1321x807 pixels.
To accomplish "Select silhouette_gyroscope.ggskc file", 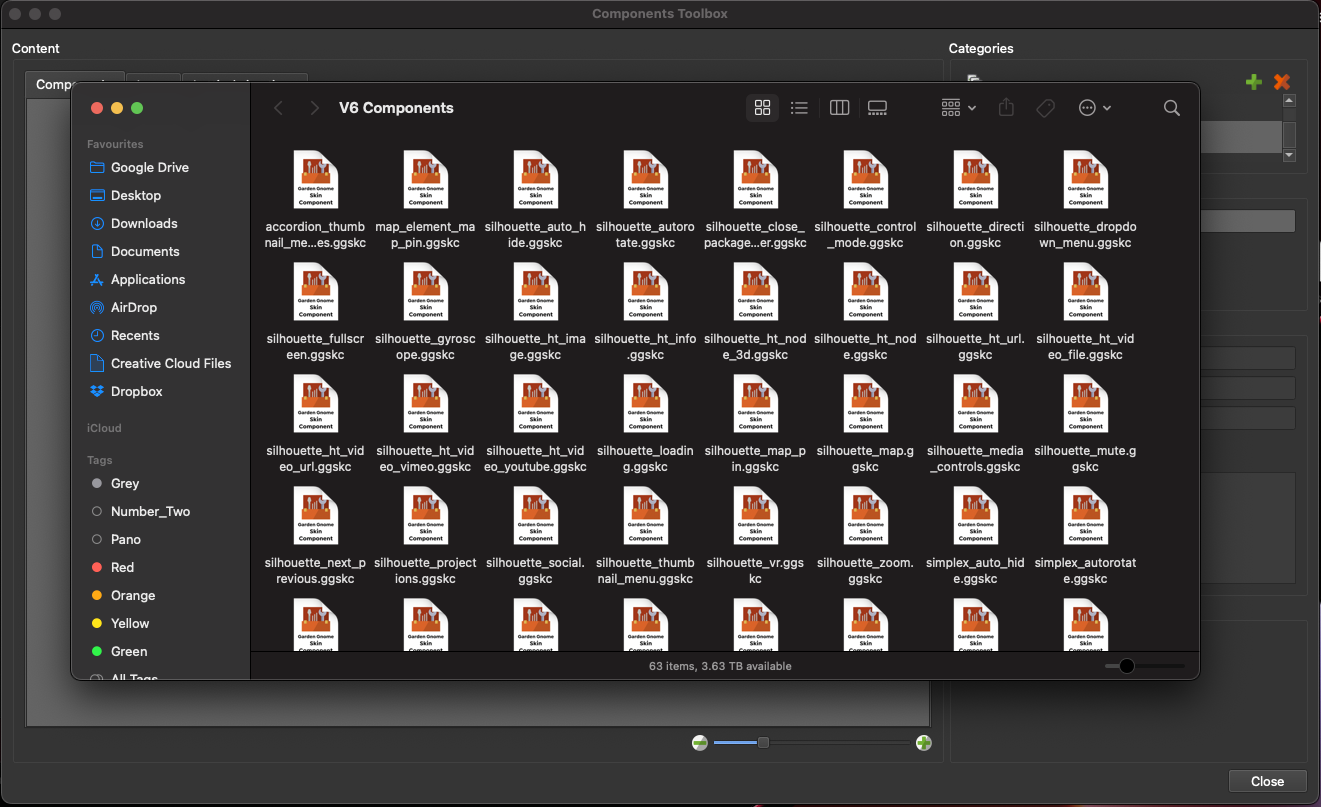I will [425, 312].
